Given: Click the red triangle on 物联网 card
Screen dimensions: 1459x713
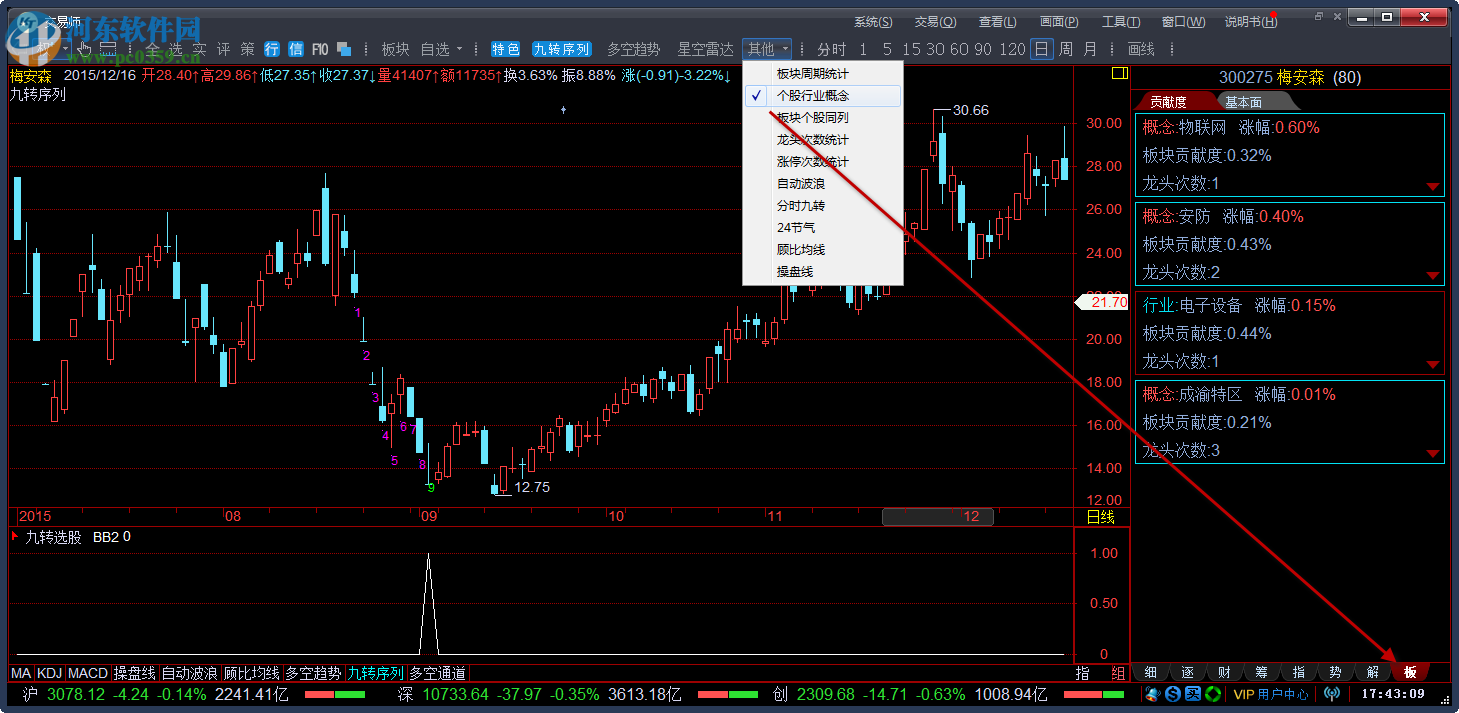Looking at the screenshot, I should [x=1433, y=187].
